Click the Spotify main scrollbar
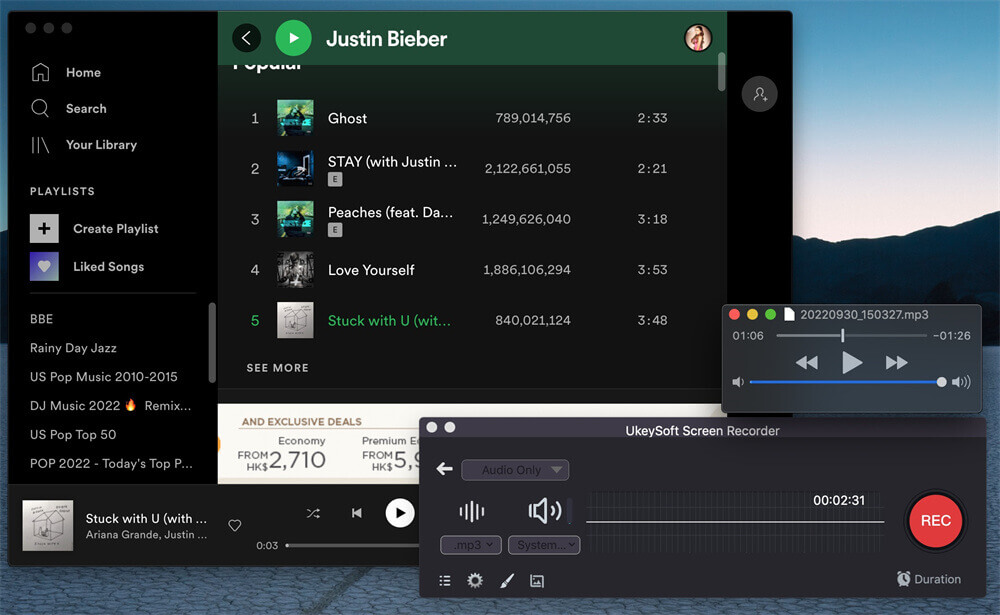Viewport: 1000px width, 615px height. pyautogui.click(x=721, y=71)
